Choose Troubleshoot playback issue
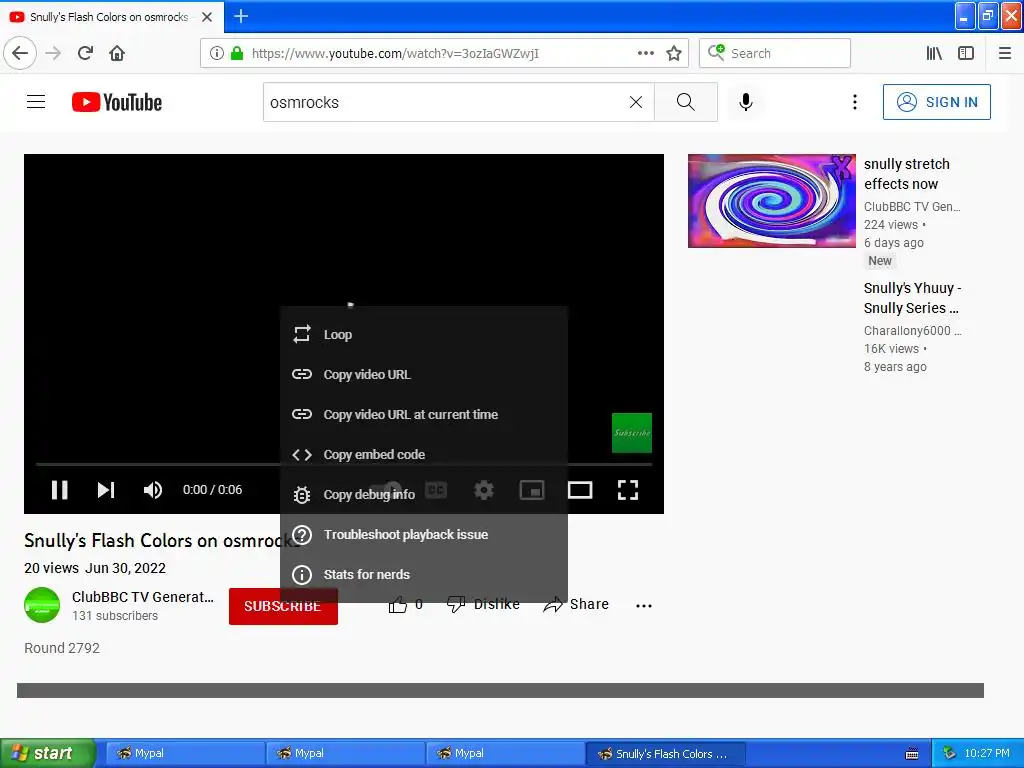This screenshot has height=768, width=1024. (x=424, y=535)
